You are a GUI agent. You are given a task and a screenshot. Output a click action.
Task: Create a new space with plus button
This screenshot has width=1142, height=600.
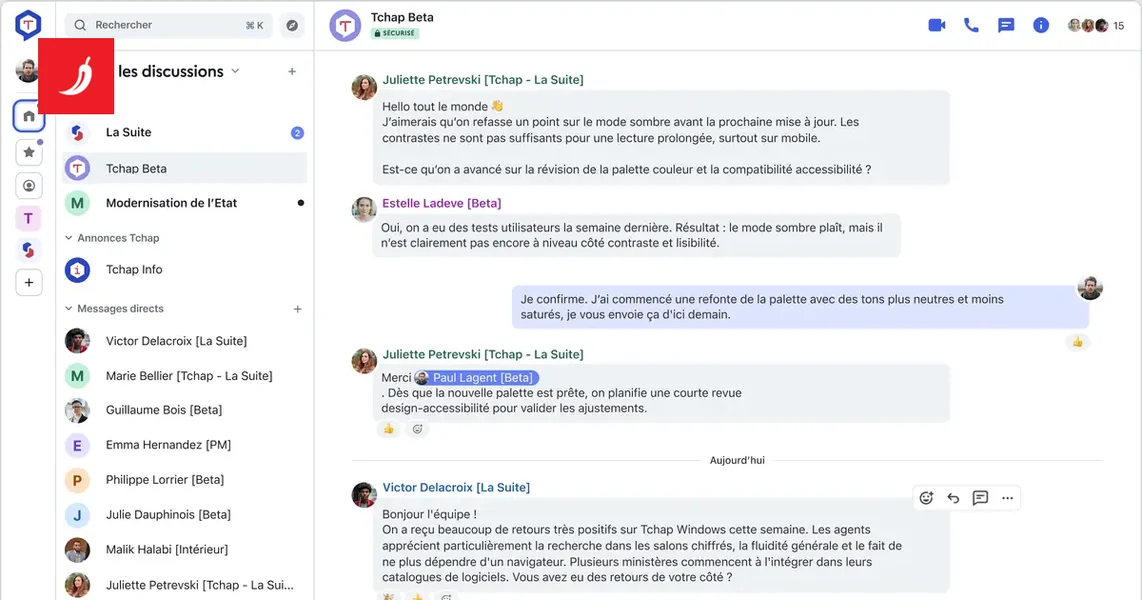point(28,283)
